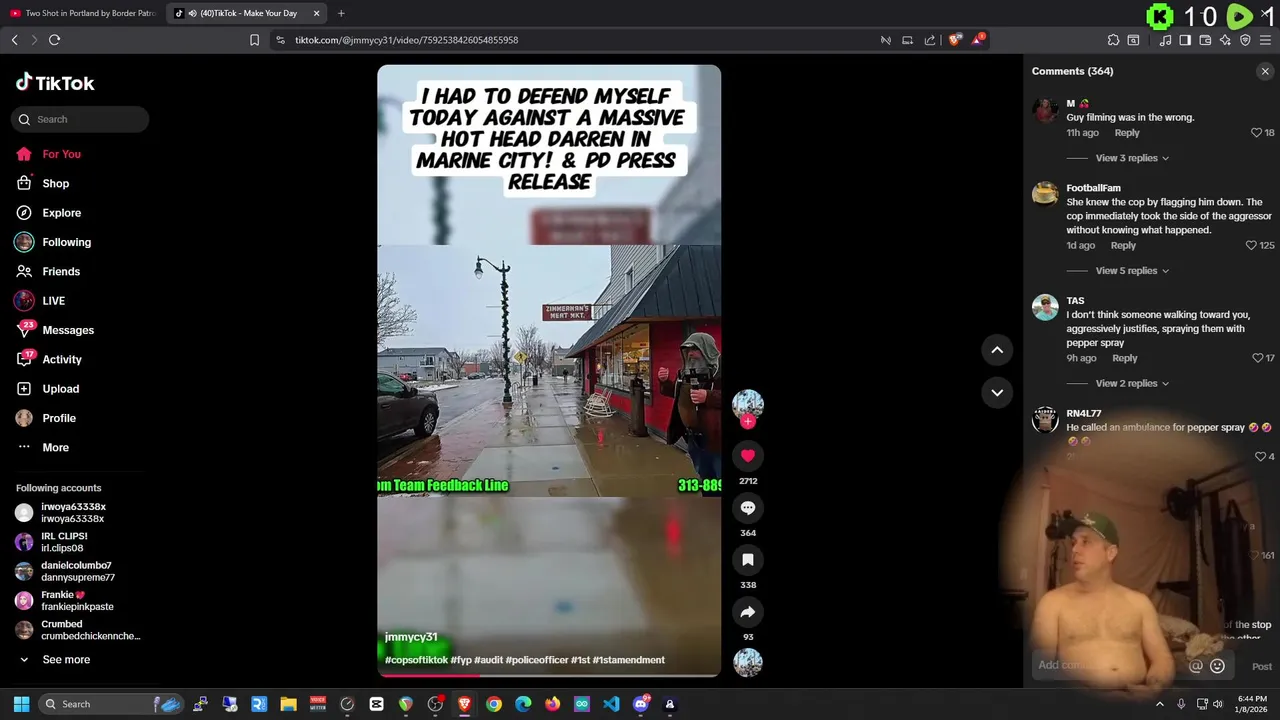The height and width of the screenshot is (720, 1280).
Task: Reply to FootballFam's comment
Action: [x=1123, y=245]
